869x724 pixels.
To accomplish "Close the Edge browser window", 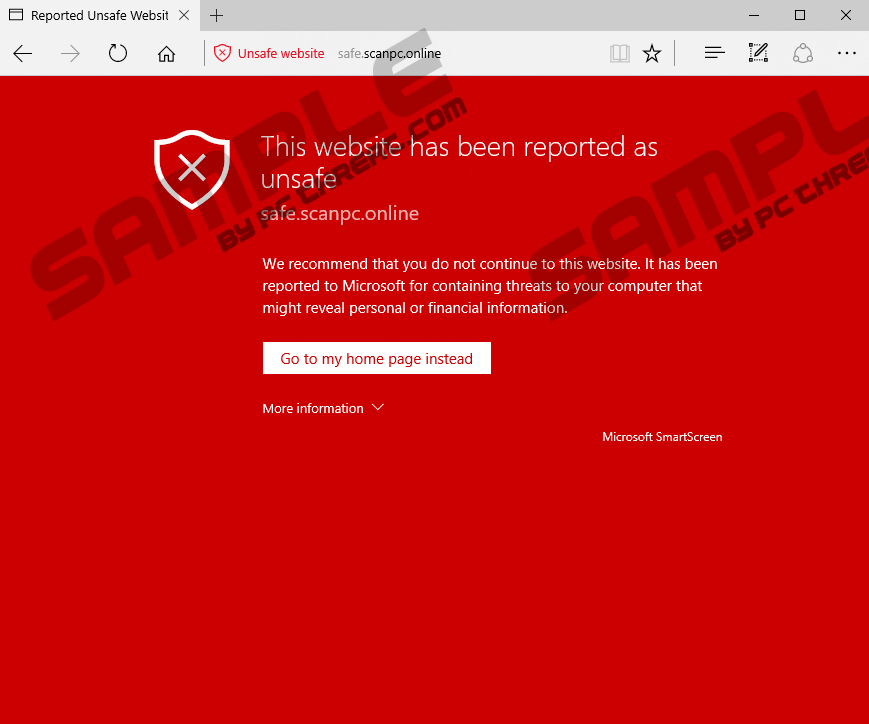I will pyautogui.click(x=846, y=16).
